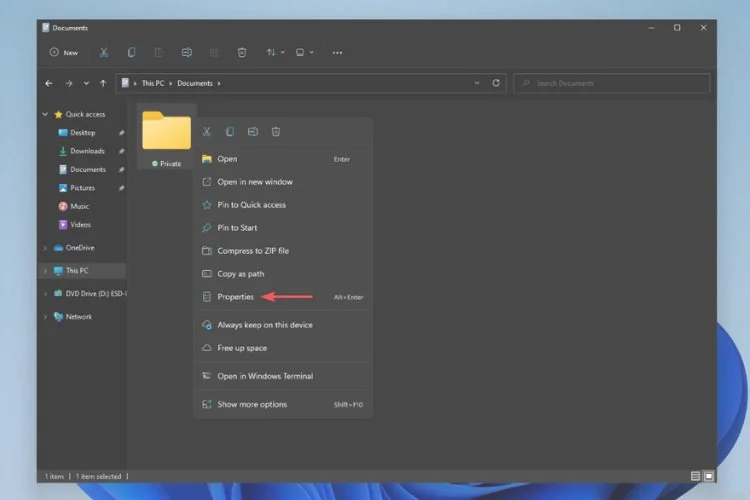Unpin Documents using its pin icon

(121, 170)
